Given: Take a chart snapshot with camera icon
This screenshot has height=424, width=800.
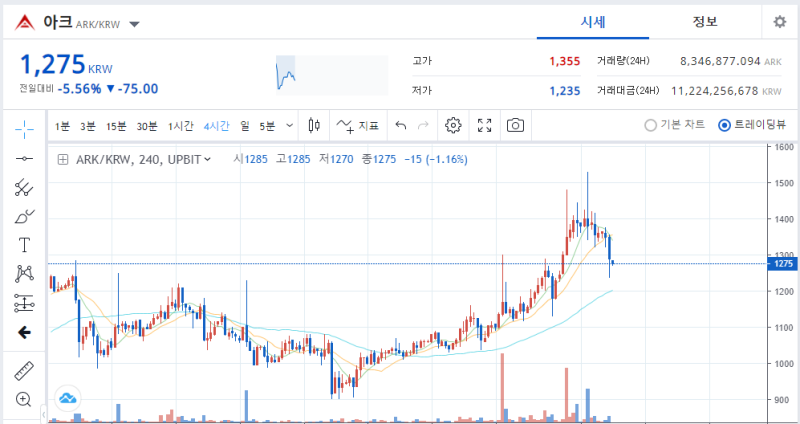Looking at the screenshot, I should (x=515, y=125).
